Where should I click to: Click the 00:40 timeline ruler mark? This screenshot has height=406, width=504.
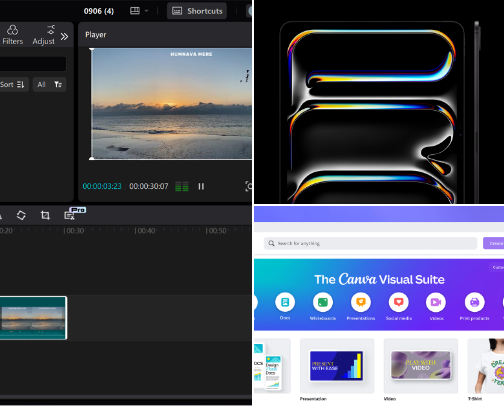(145, 231)
